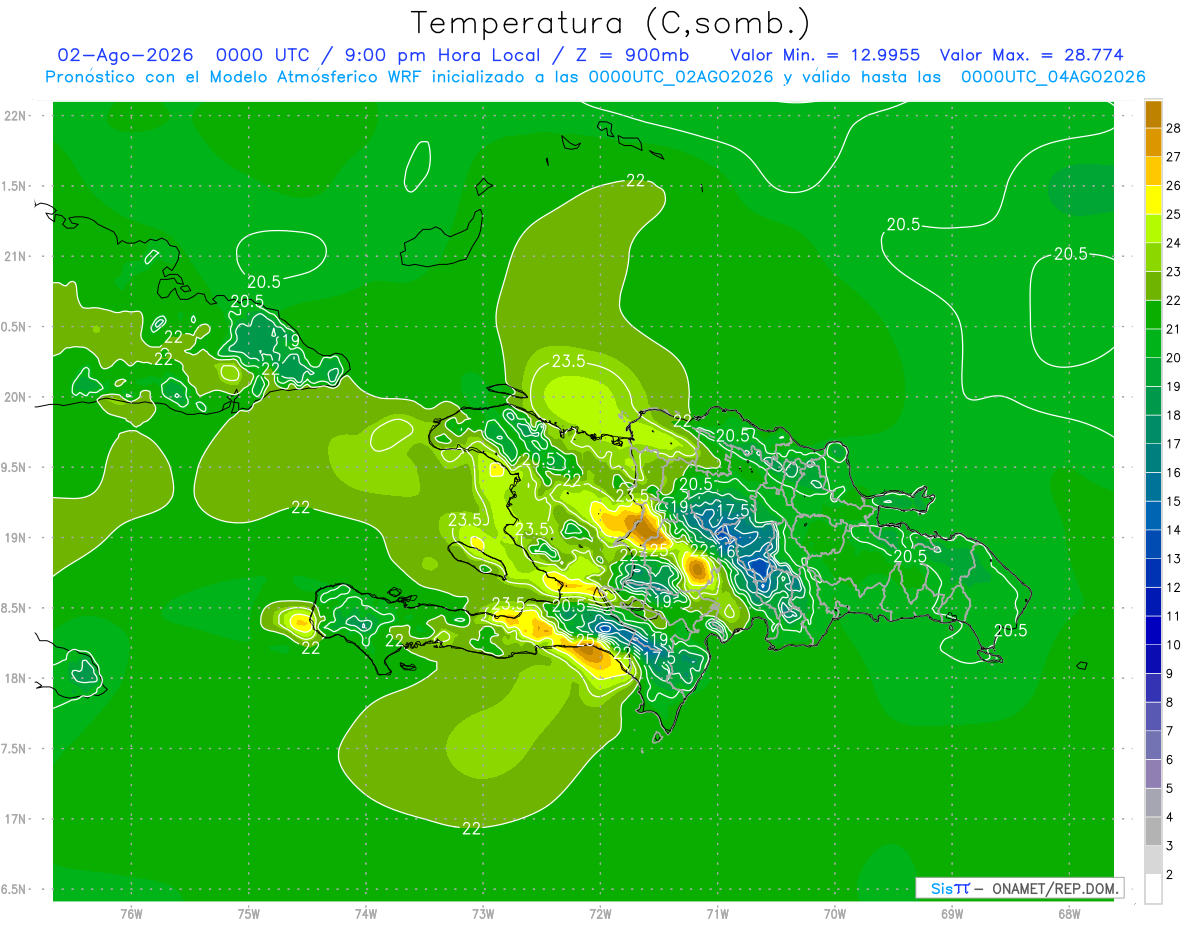The width and height of the screenshot is (1200, 927).
Task: Select the indigo swatch between 8 and 9
Action: click(x=1153, y=689)
